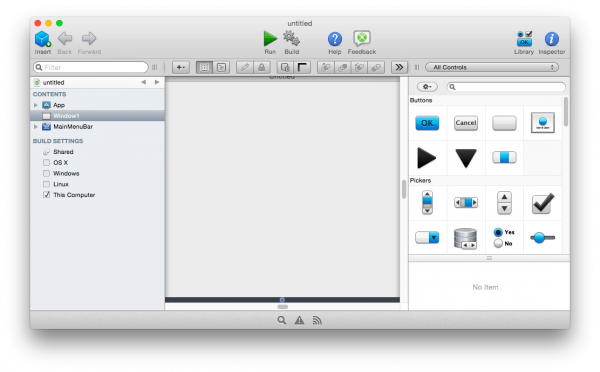
Task: Click the Build gears icon
Action: tap(291, 39)
